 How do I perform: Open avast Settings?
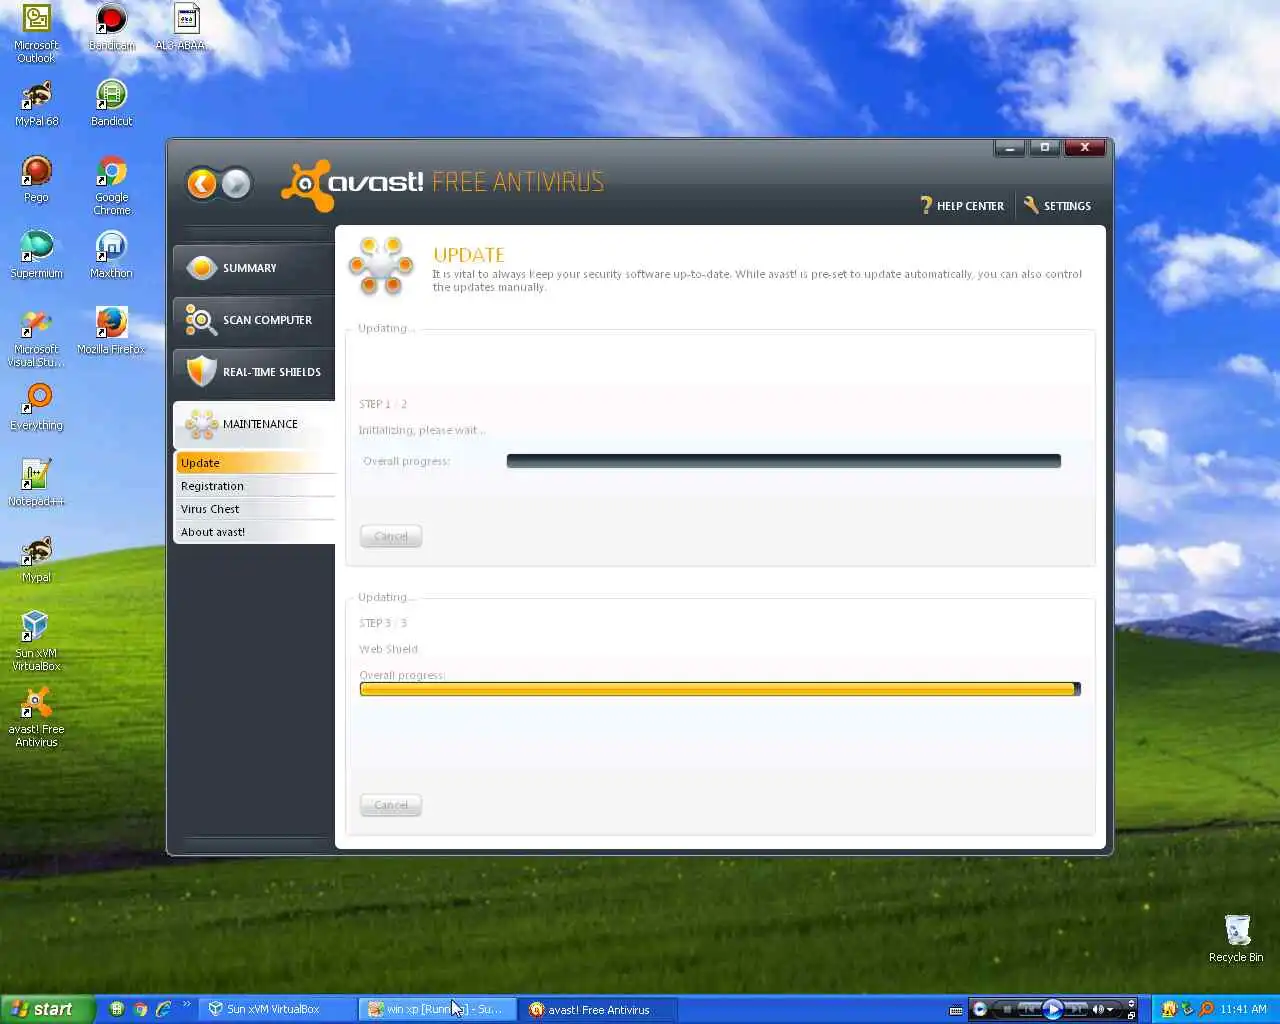(1057, 205)
